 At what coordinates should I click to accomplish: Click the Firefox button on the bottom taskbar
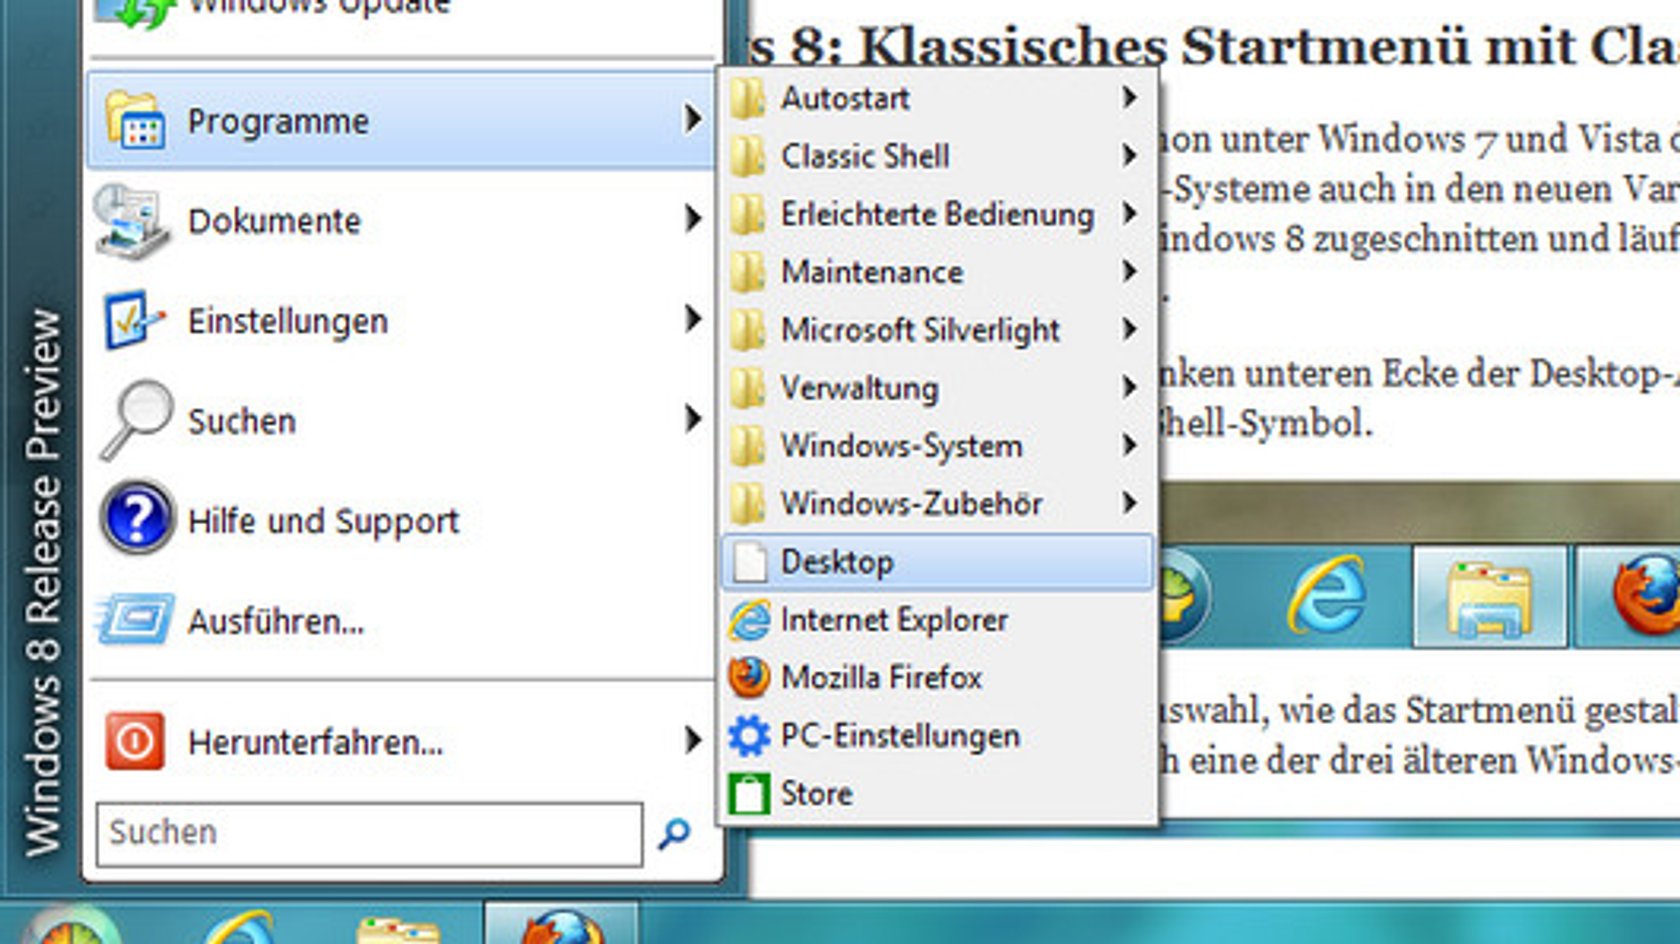pyautogui.click(x=561, y=924)
